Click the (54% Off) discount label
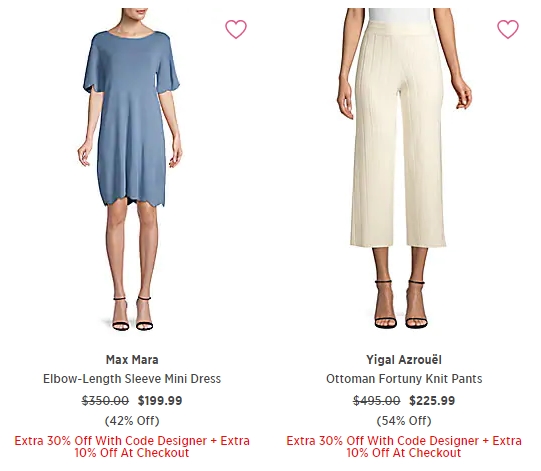The height and width of the screenshot is (471, 541). tap(404, 421)
